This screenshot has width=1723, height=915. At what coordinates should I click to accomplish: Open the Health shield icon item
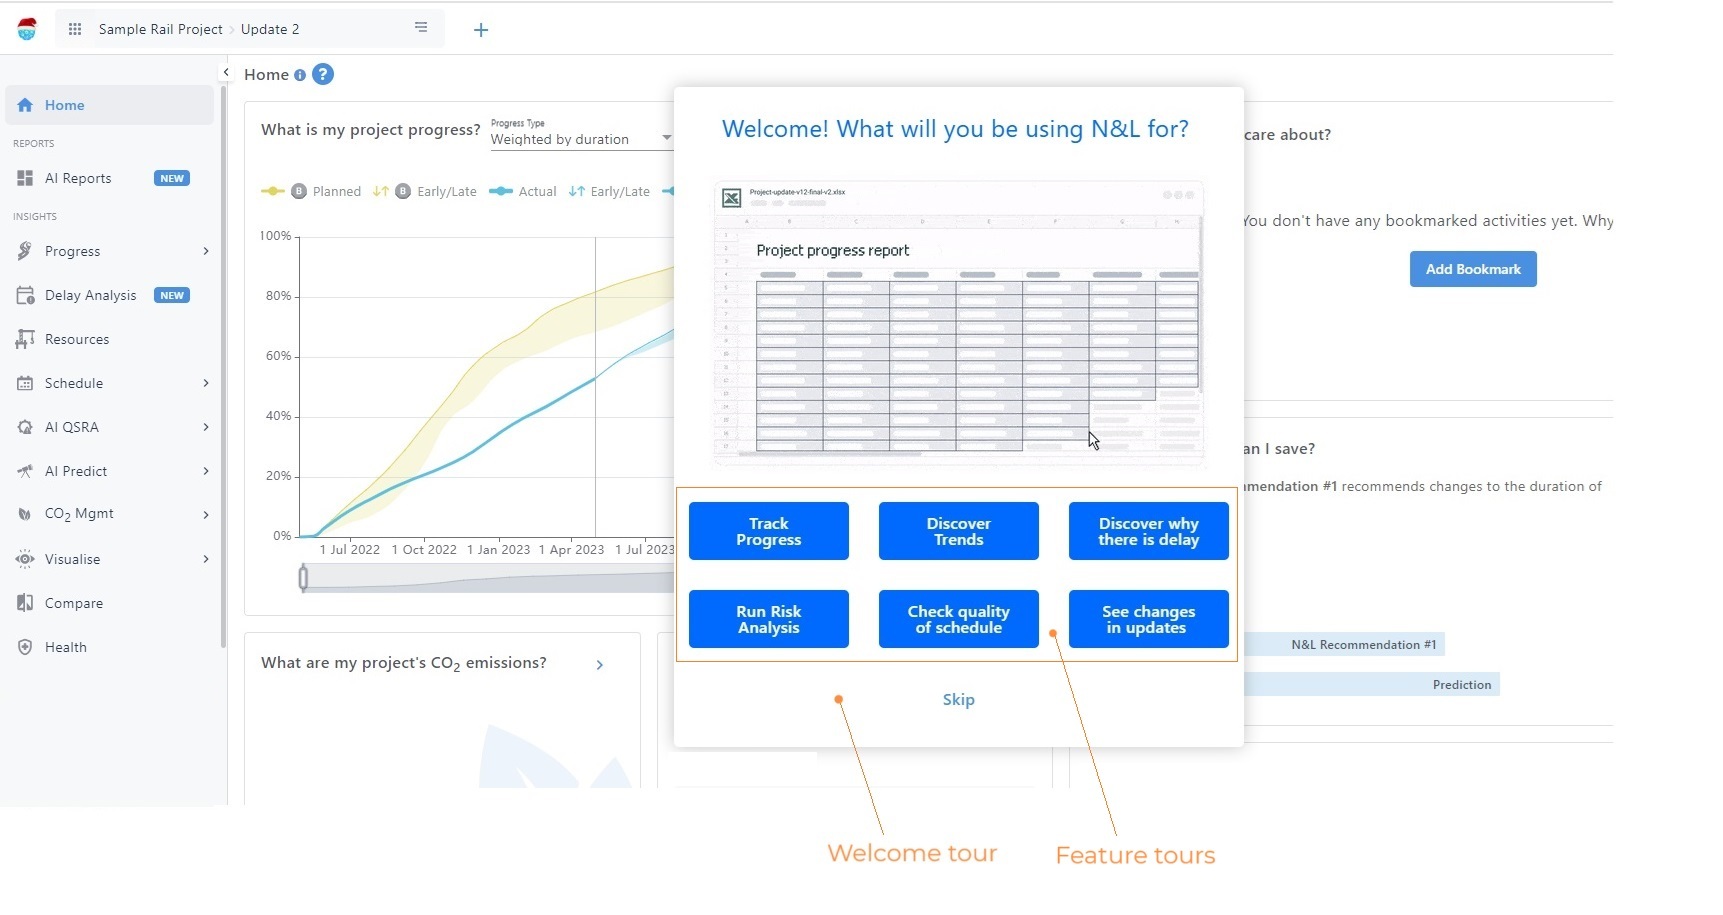(65, 647)
